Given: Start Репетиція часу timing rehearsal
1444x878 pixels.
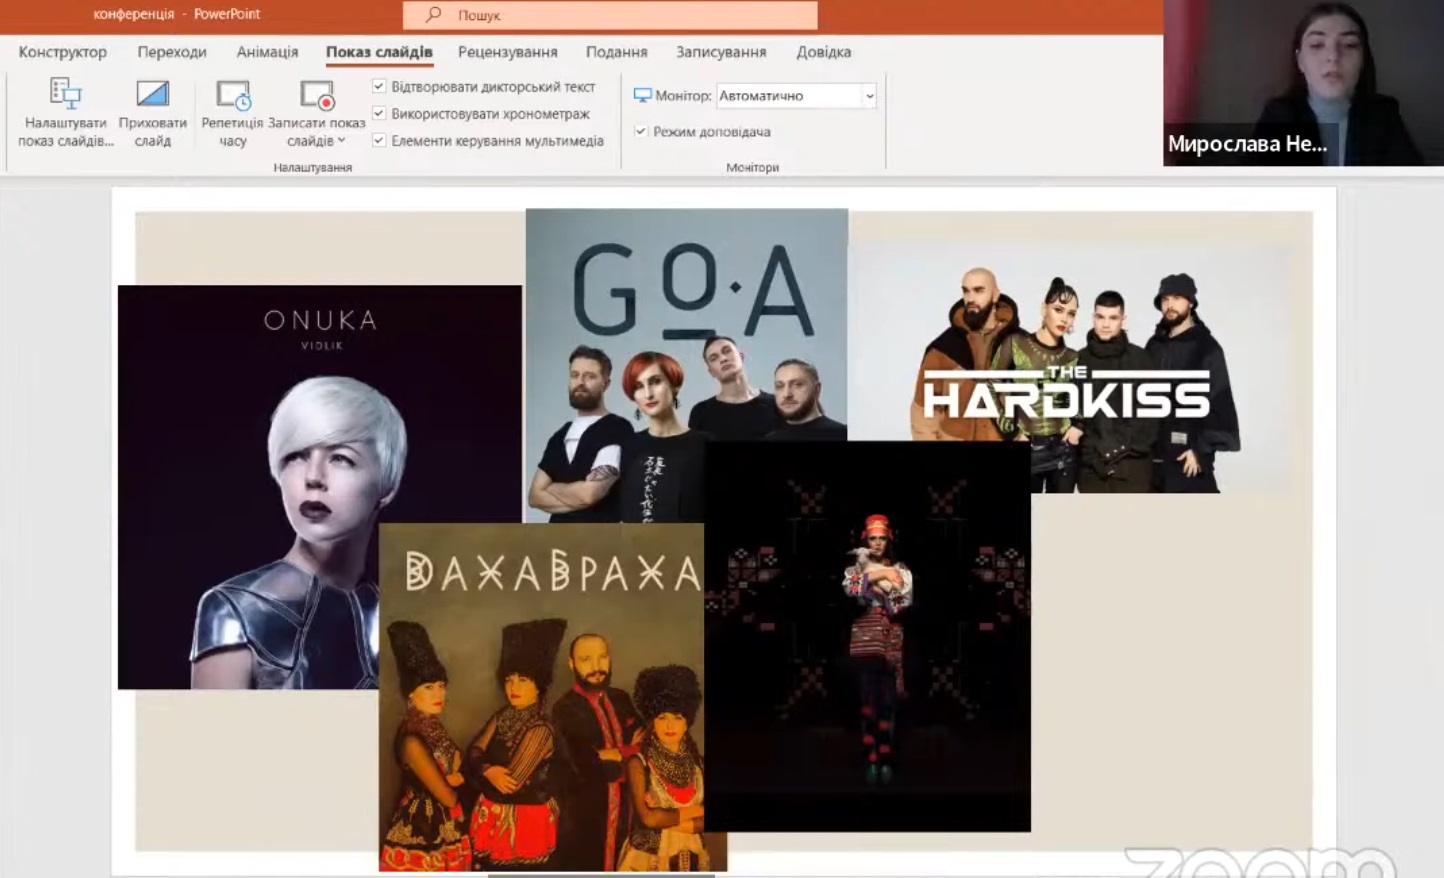Looking at the screenshot, I should 233,95.
